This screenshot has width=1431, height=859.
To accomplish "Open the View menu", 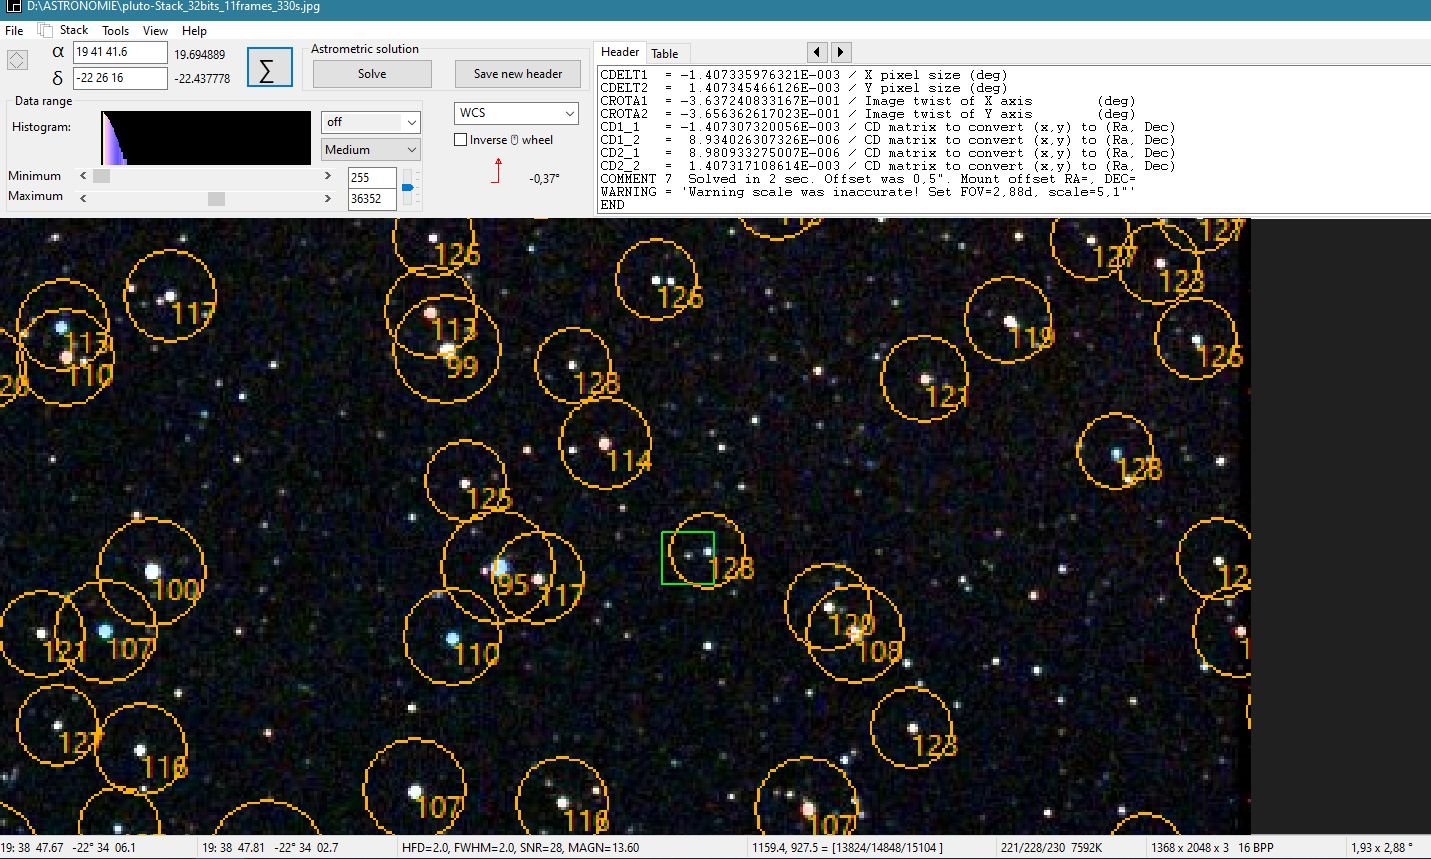I will click(155, 30).
